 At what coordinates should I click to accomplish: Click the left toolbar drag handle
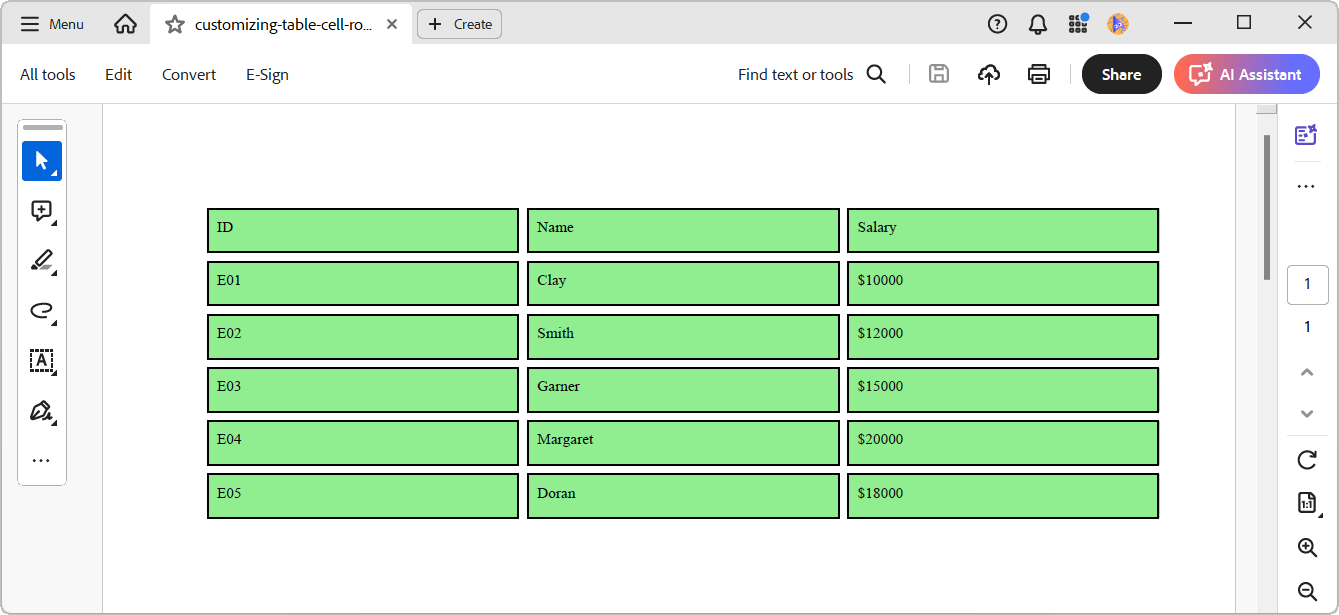[42, 128]
